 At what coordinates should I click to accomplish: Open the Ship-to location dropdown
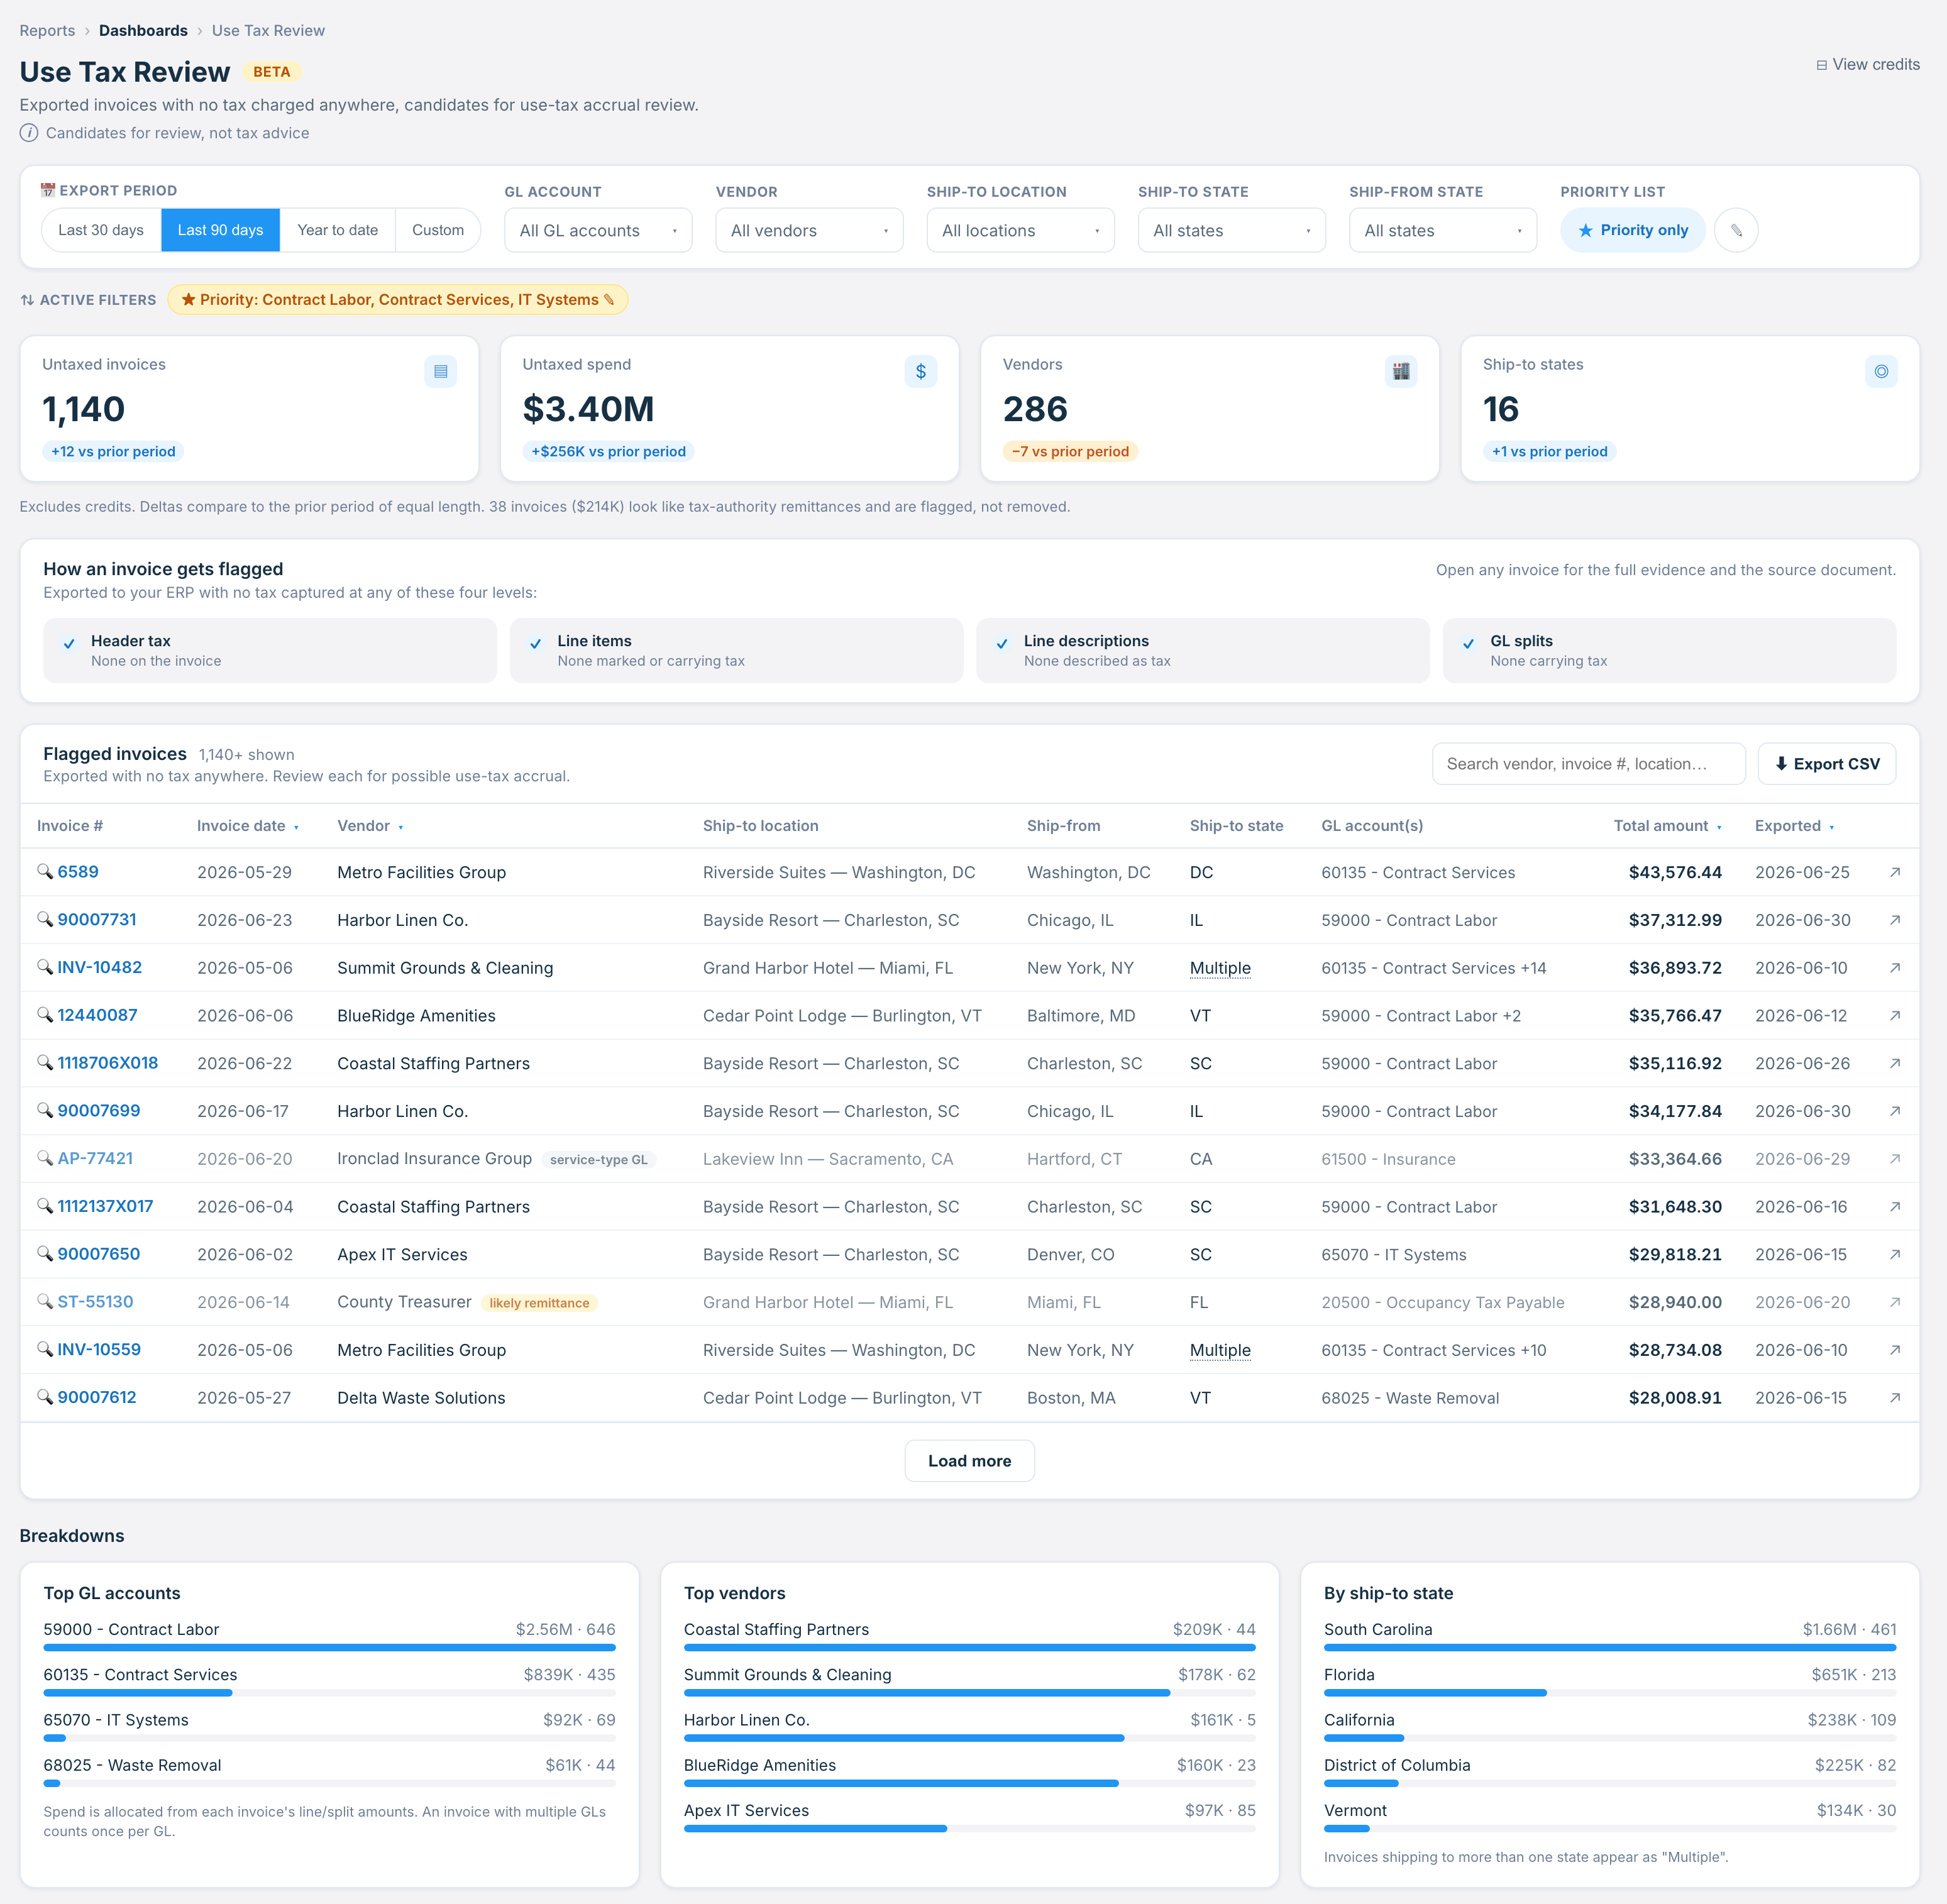1020,230
